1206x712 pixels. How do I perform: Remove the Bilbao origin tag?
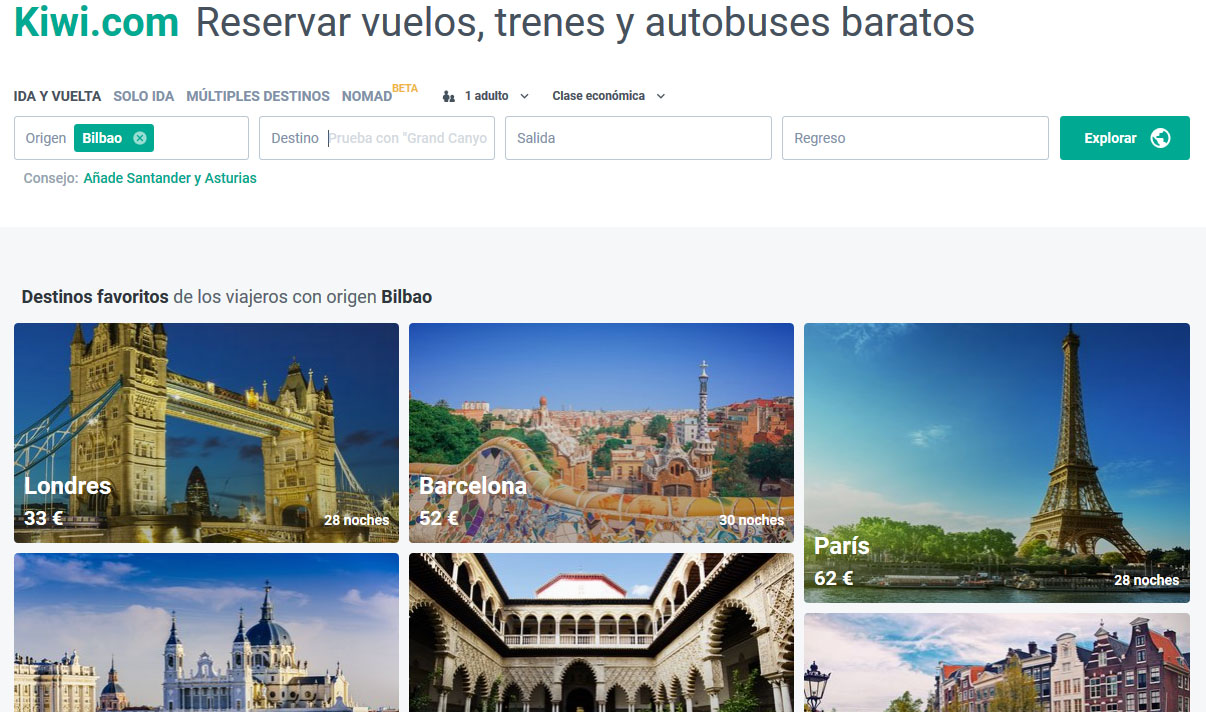[x=140, y=138]
